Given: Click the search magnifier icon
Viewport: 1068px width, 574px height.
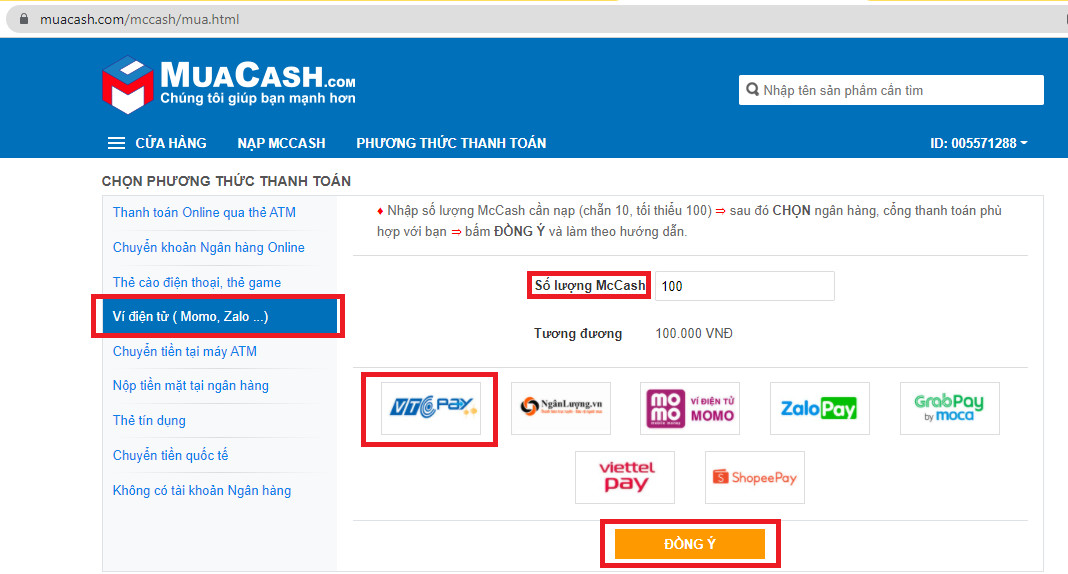Looking at the screenshot, I should (x=752, y=90).
